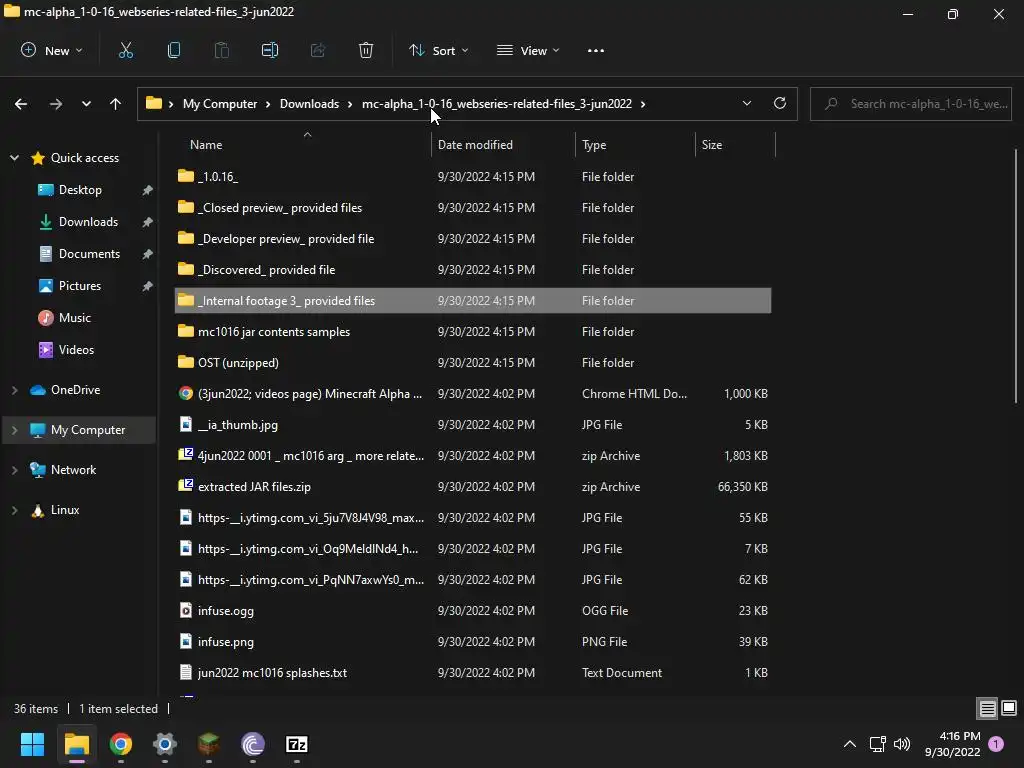Screen dimensions: 1024x768
Task: Click the folder icon of _1.0.16_
Action: coord(186,176)
